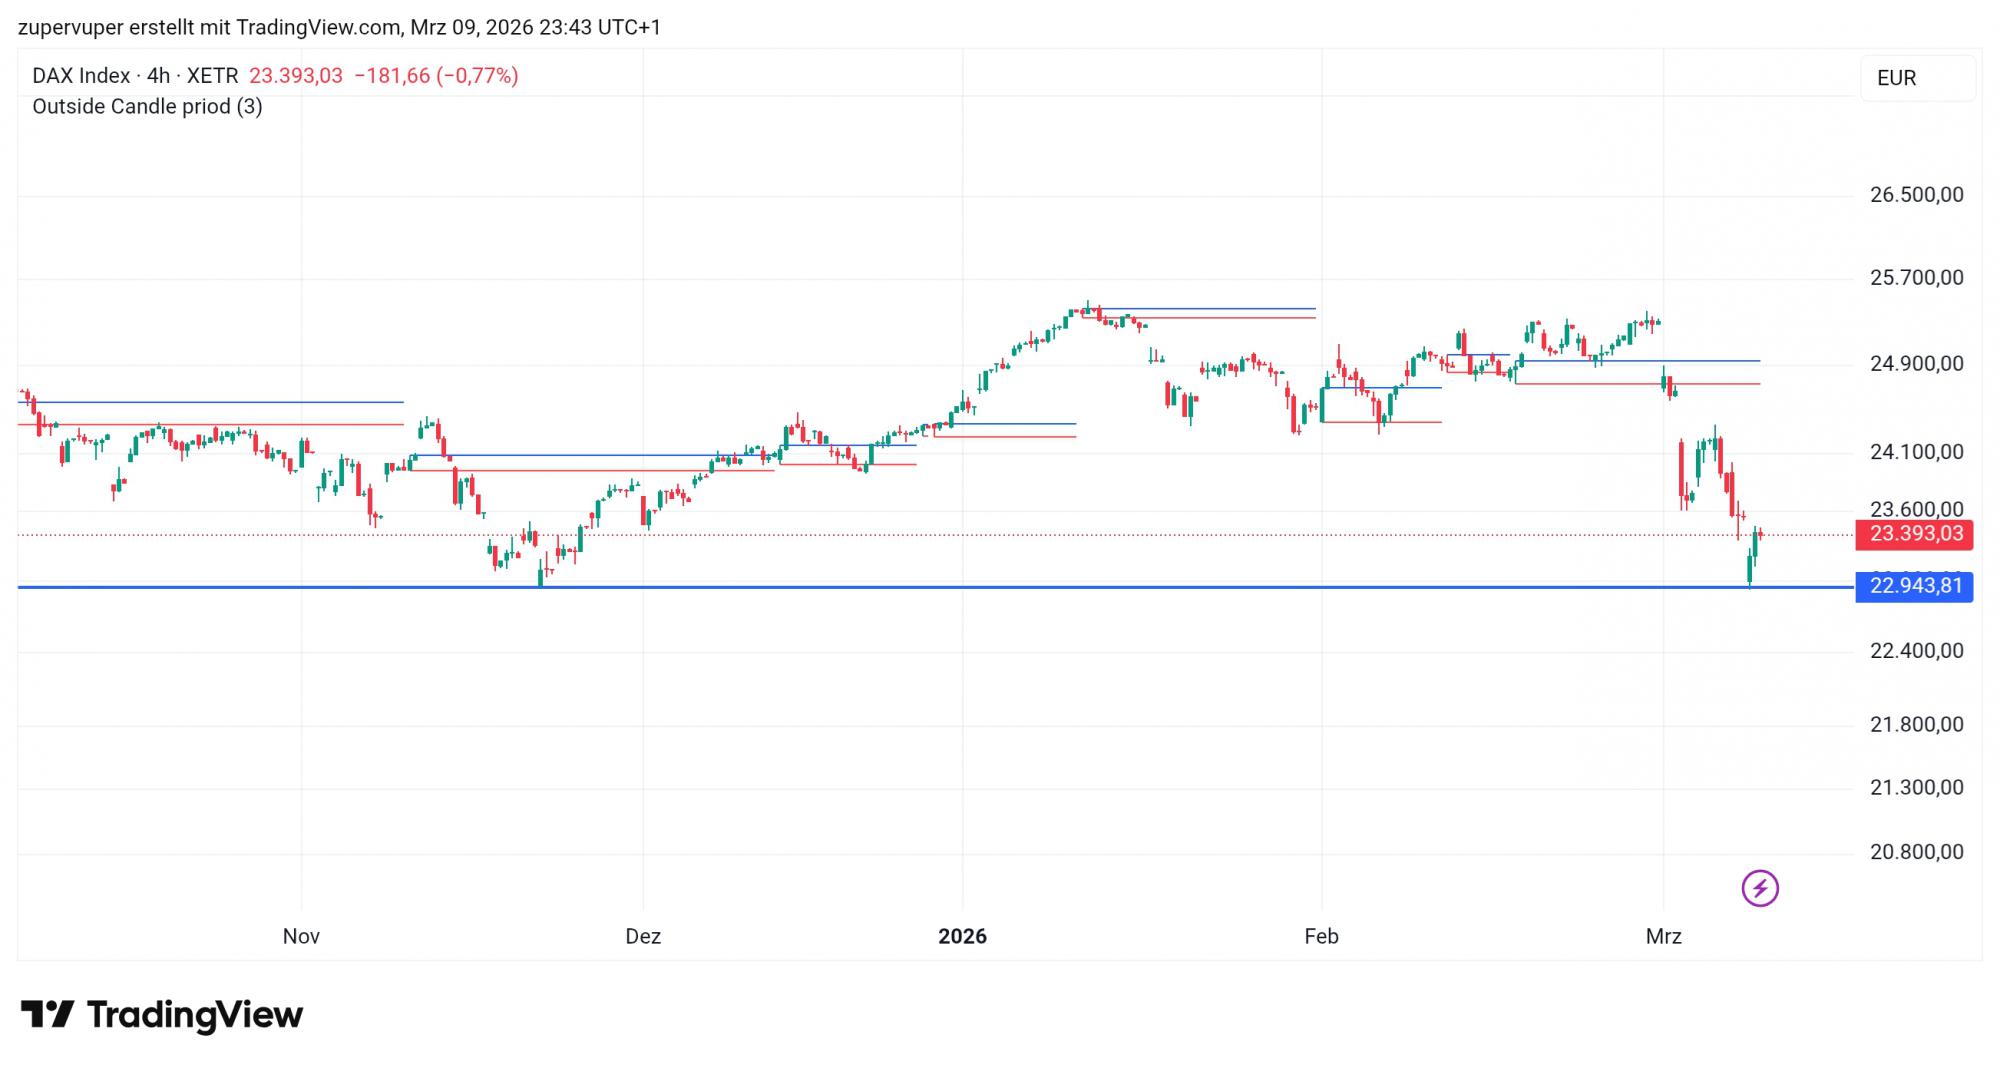Viewport: 2000px width, 1068px height.
Task: Click the TradingView logo icon
Action: pyautogui.click(x=47, y=1014)
